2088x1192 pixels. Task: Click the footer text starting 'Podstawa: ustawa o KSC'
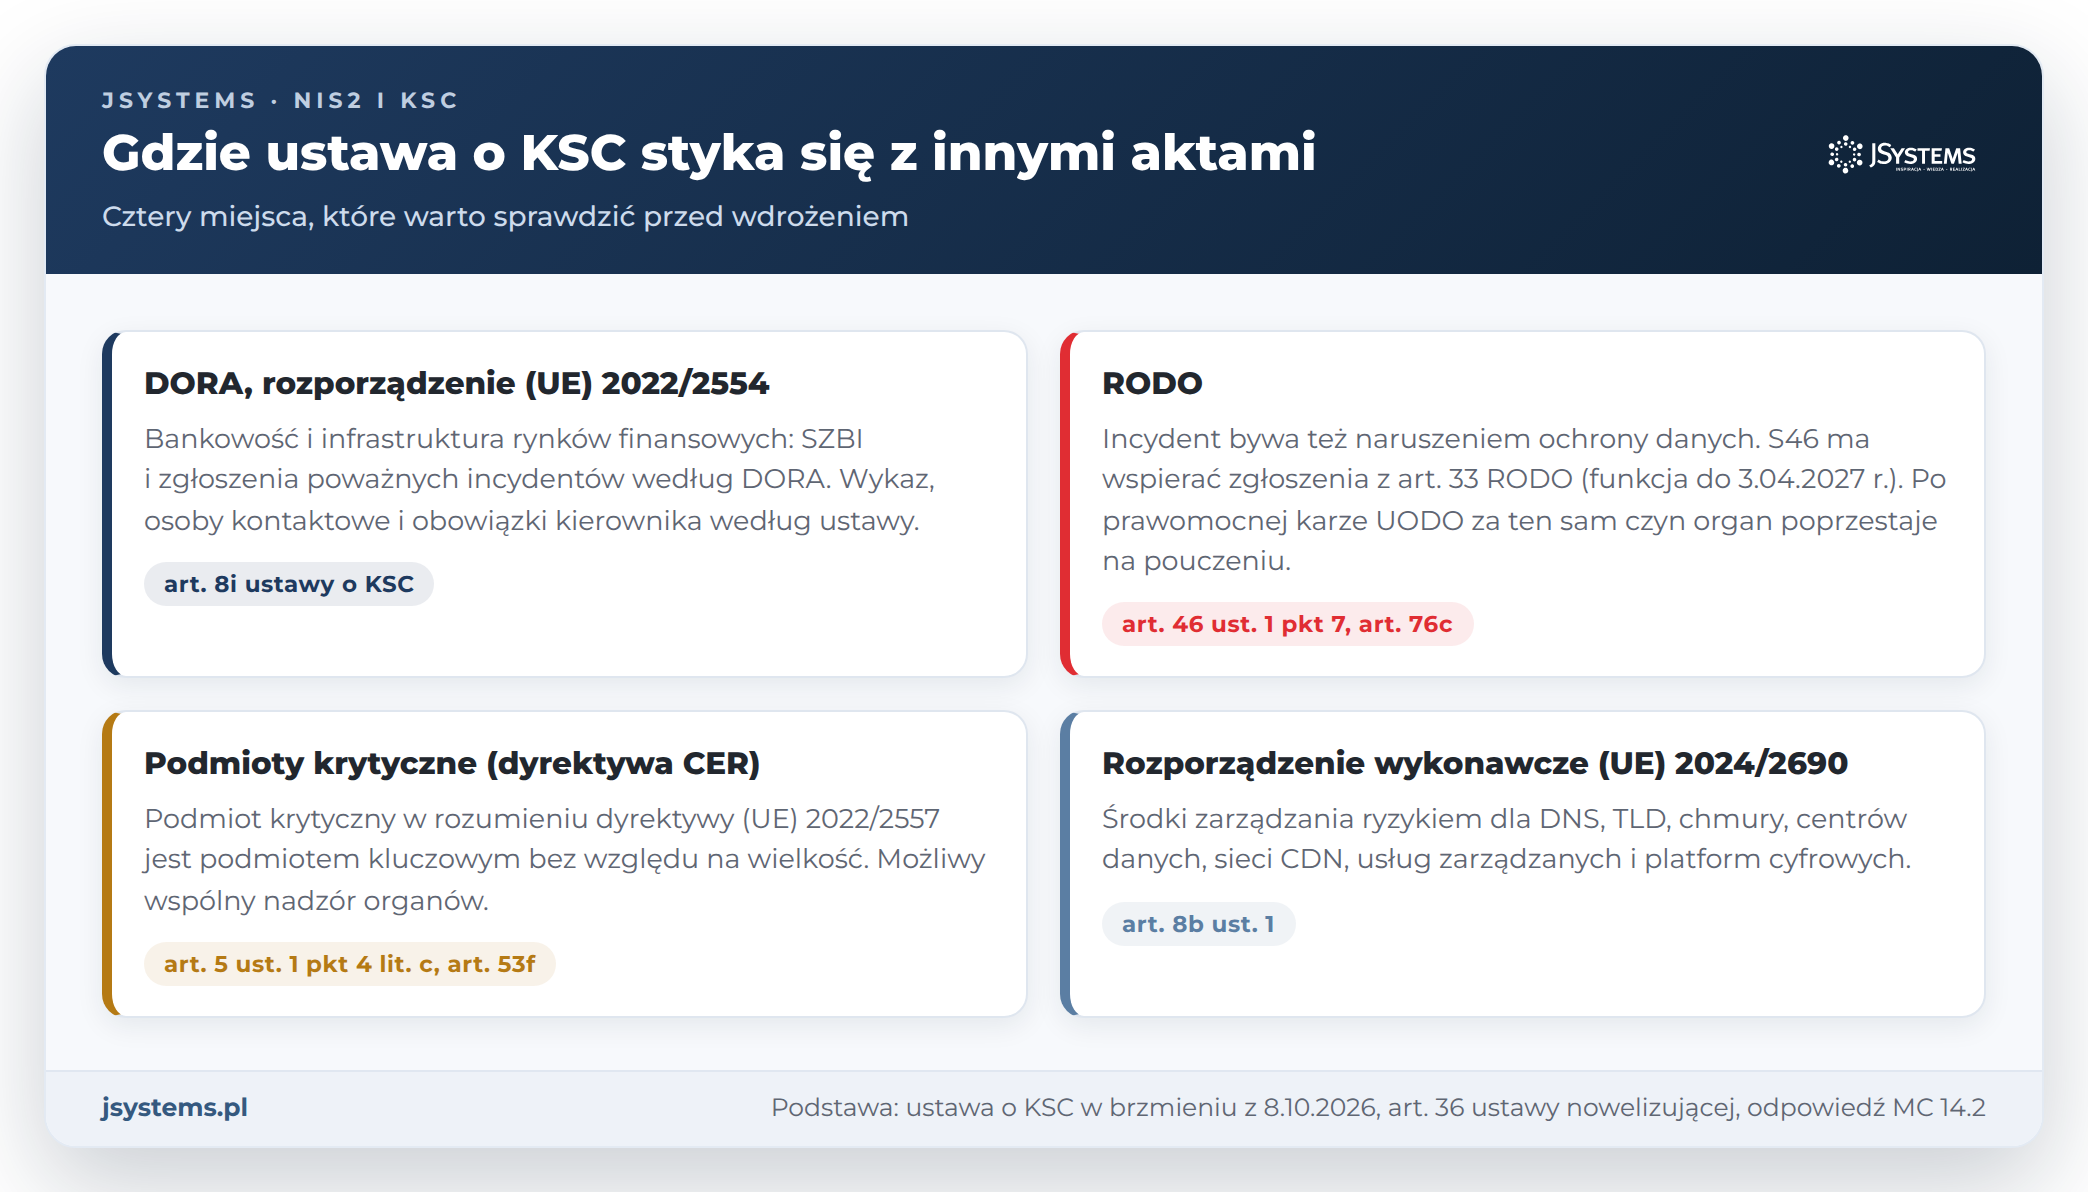(1378, 1107)
